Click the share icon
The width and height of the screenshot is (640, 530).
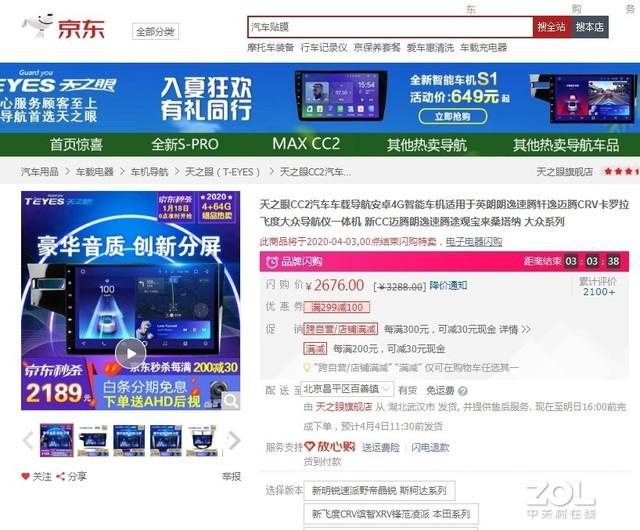pyautogui.click(x=60, y=476)
